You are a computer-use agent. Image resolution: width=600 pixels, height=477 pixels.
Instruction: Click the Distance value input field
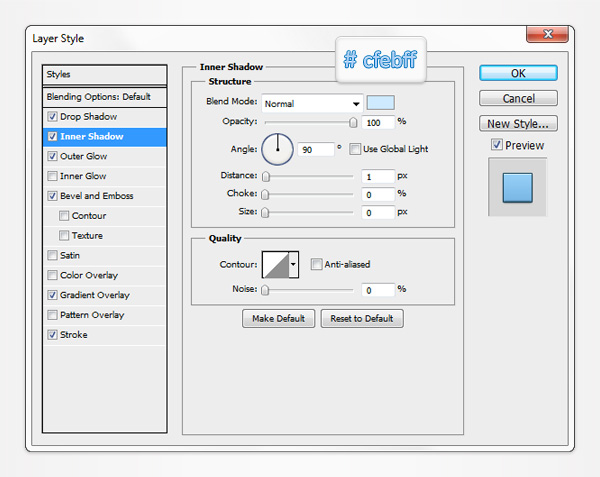377,176
